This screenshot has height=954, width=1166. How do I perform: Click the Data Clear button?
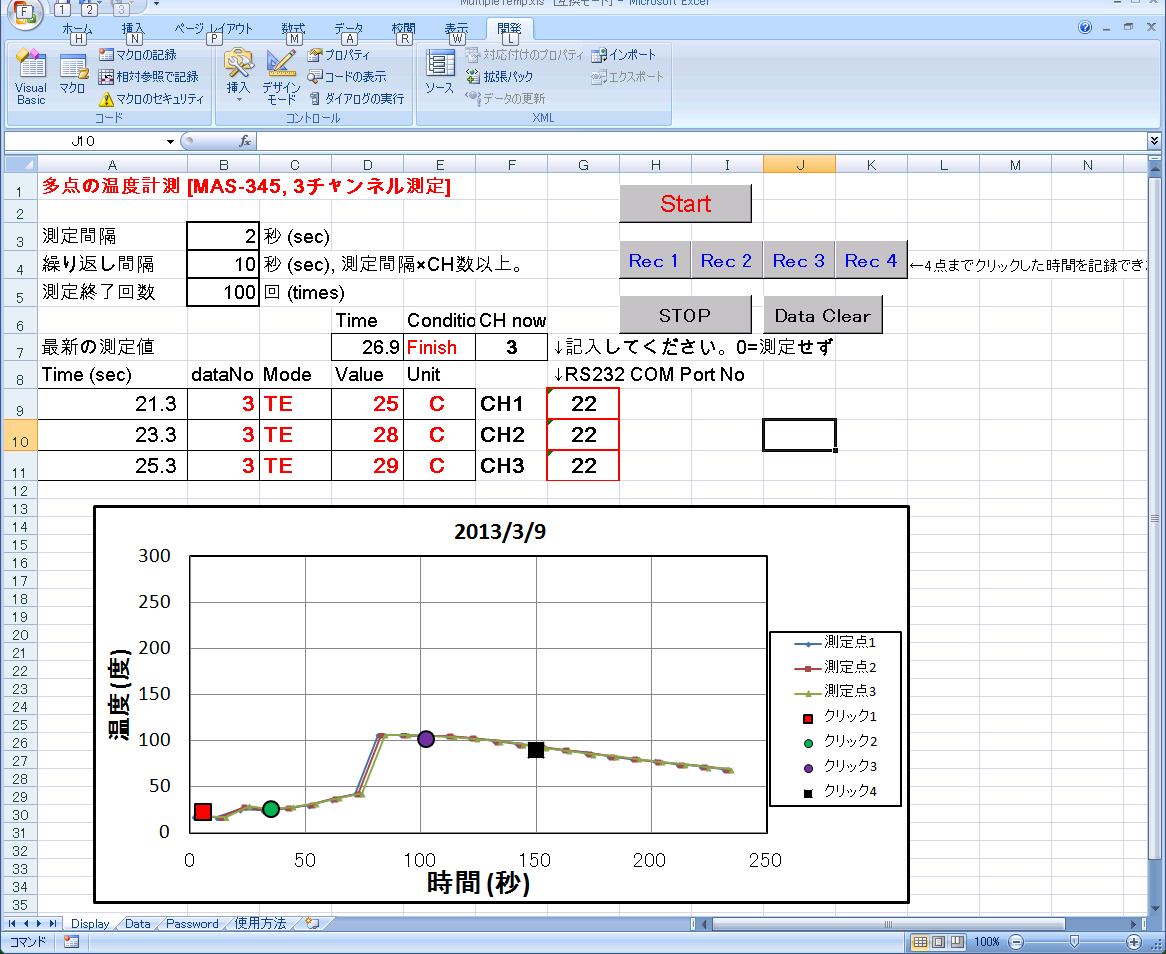822,315
